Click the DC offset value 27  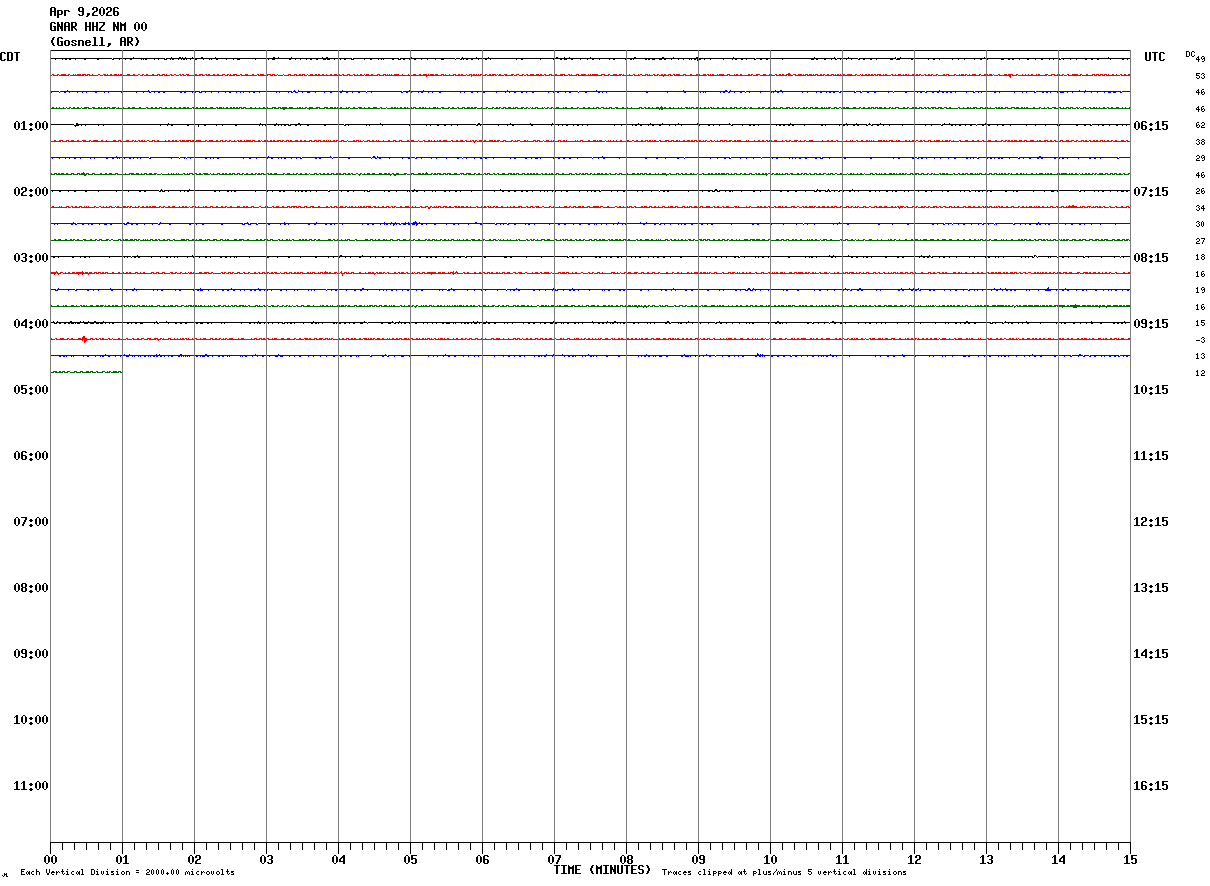click(1200, 241)
